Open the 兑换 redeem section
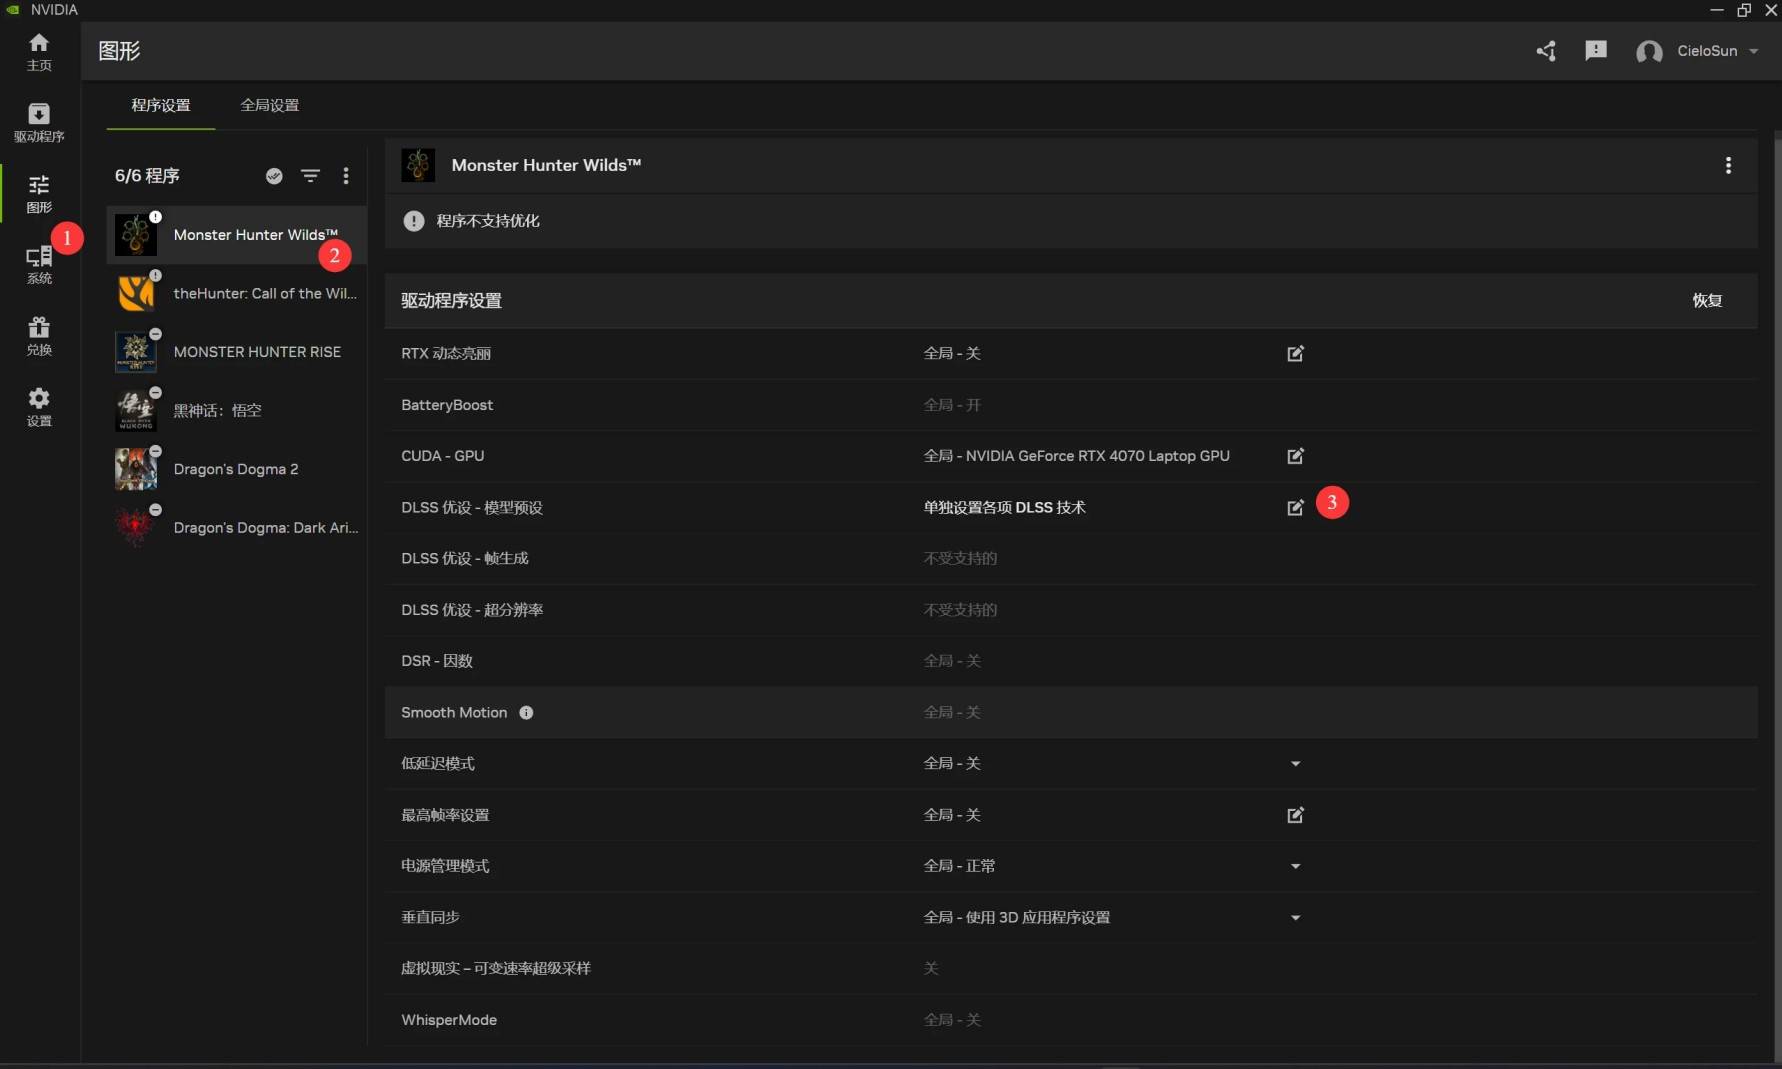1782x1069 pixels. 39,336
